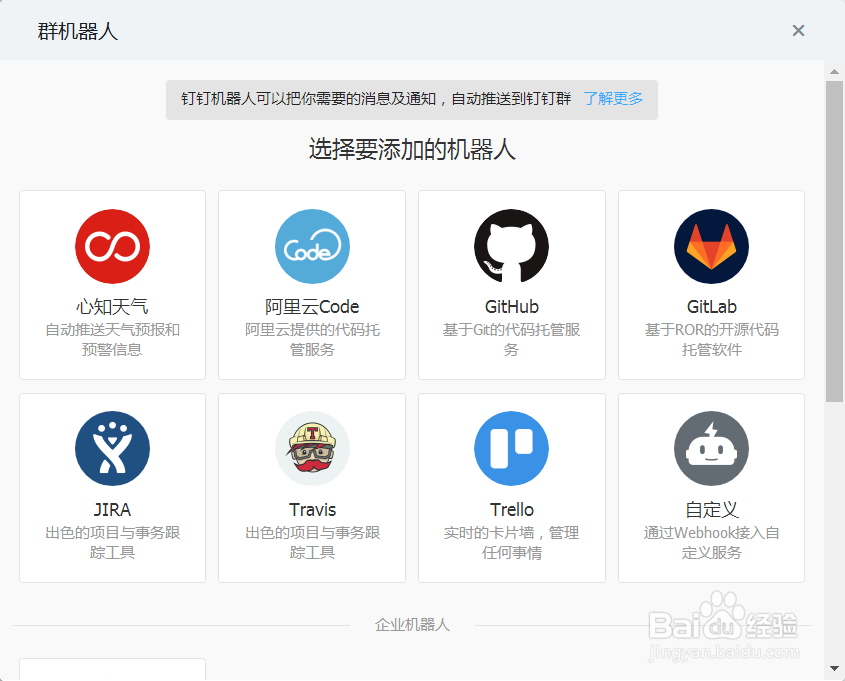Click the 自定义 title label
The height and width of the screenshot is (681, 845).
point(711,509)
